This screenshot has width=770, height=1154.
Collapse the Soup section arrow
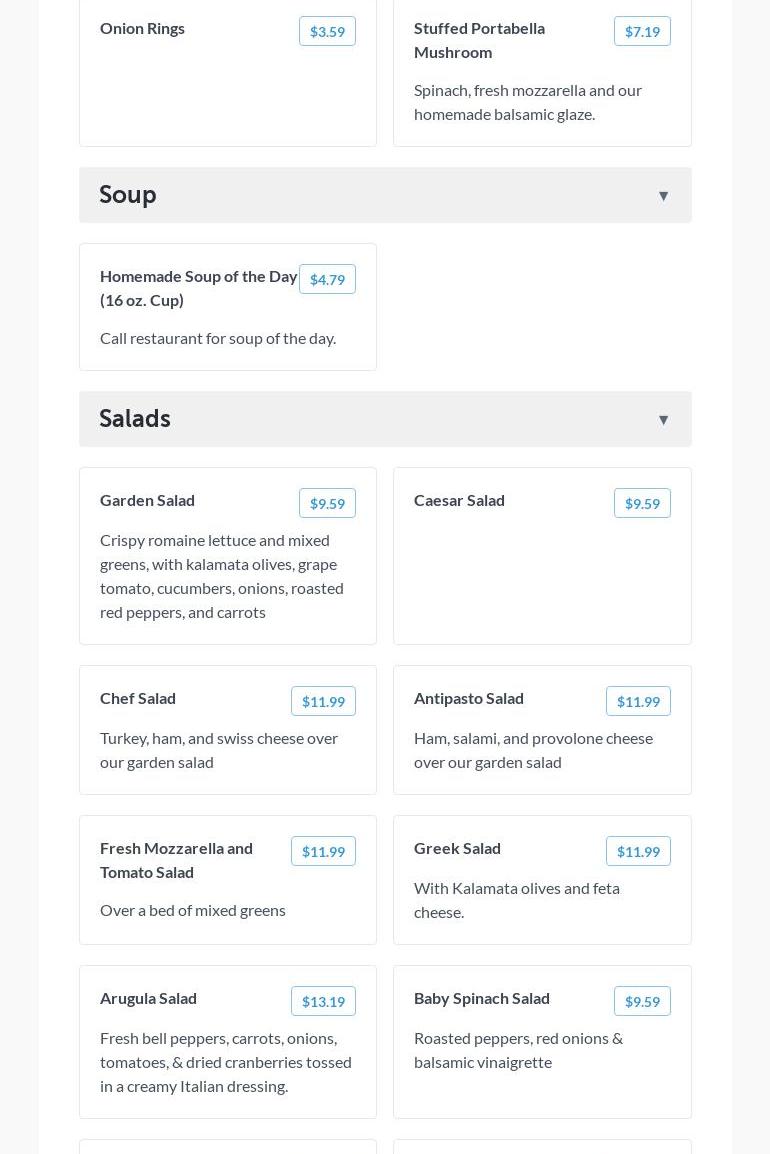click(x=663, y=196)
